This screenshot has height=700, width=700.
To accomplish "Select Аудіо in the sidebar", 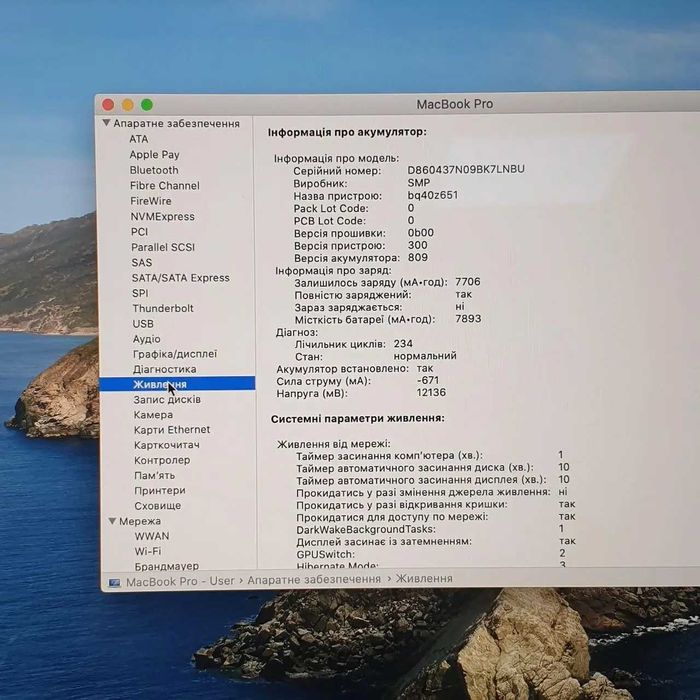I will pos(146,339).
